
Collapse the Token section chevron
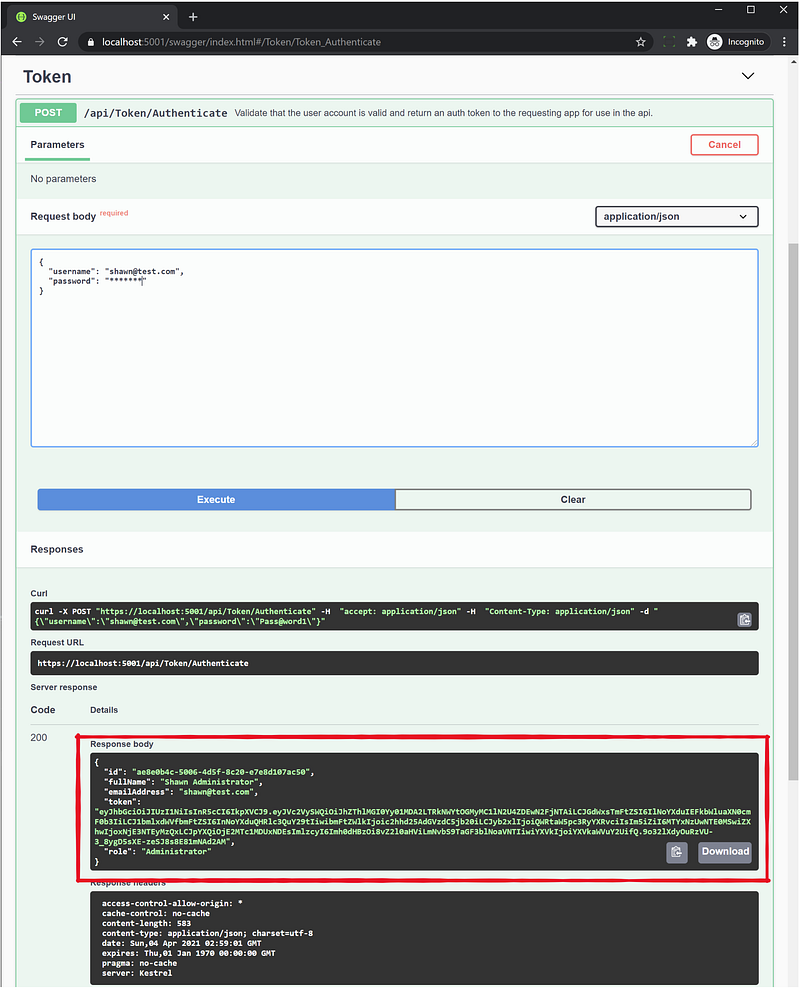(x=748, y=76)
